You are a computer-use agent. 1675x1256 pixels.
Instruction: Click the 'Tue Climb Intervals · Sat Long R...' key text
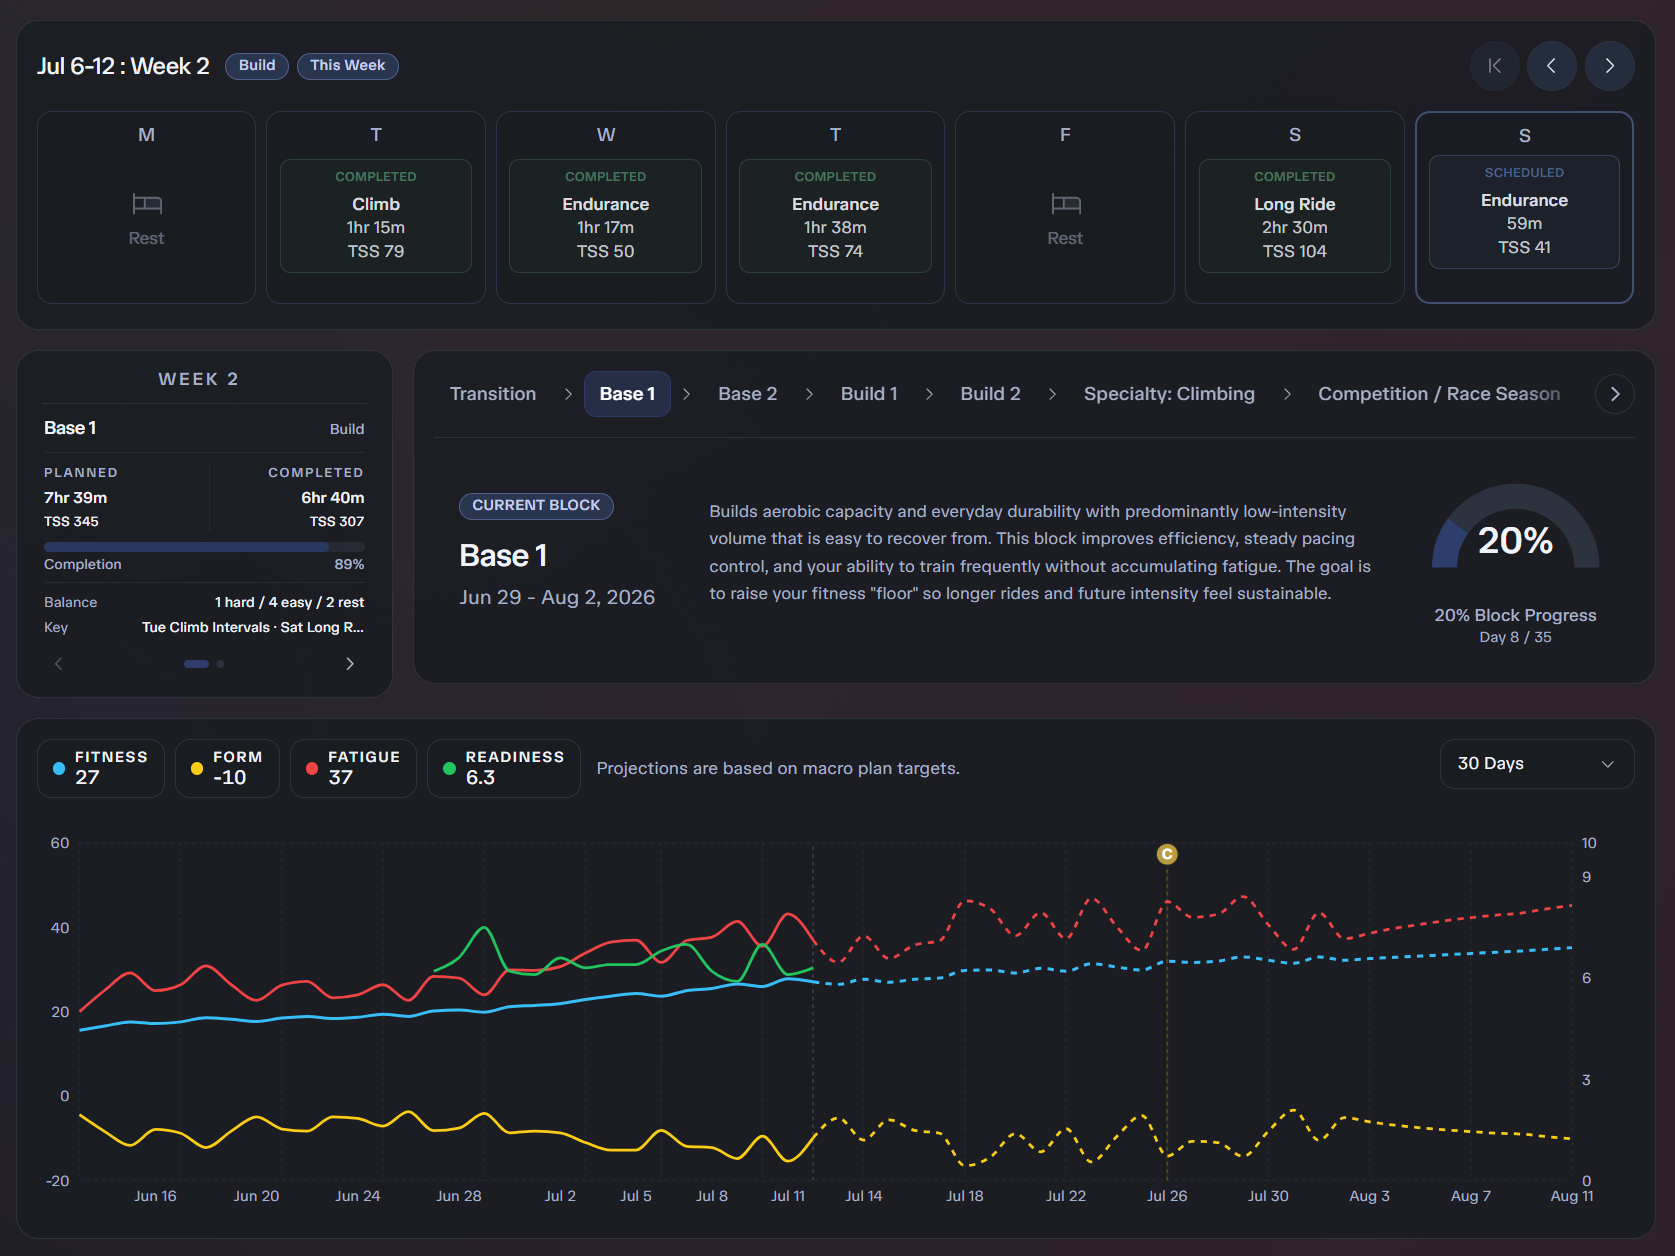pos(253,628)
